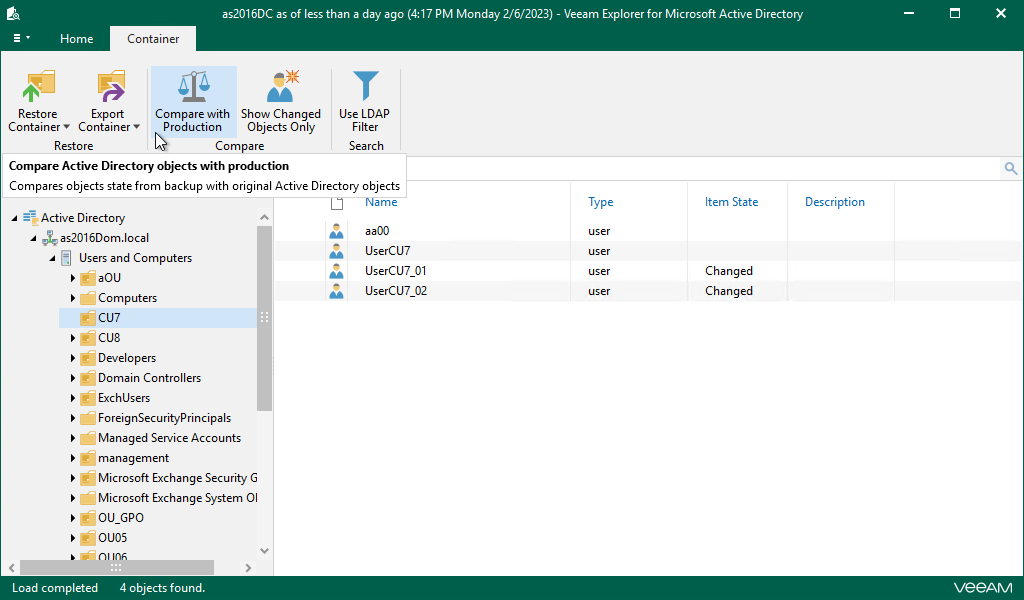Click the ForeignSecurityPrincipals folder icon
The height and width of the screenshot is (600, 1024).
pyautogui.click(x=88, y=418)
